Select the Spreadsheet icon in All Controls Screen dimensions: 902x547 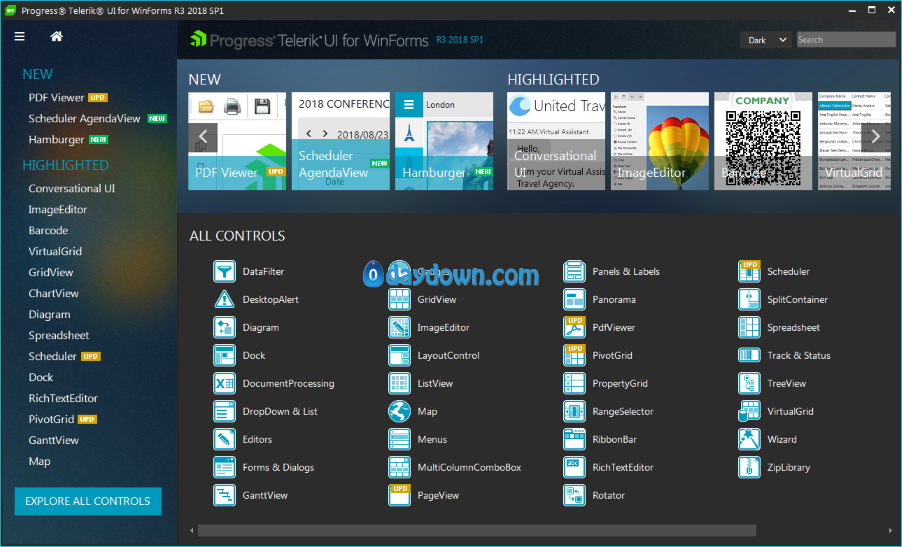(749, 327)
